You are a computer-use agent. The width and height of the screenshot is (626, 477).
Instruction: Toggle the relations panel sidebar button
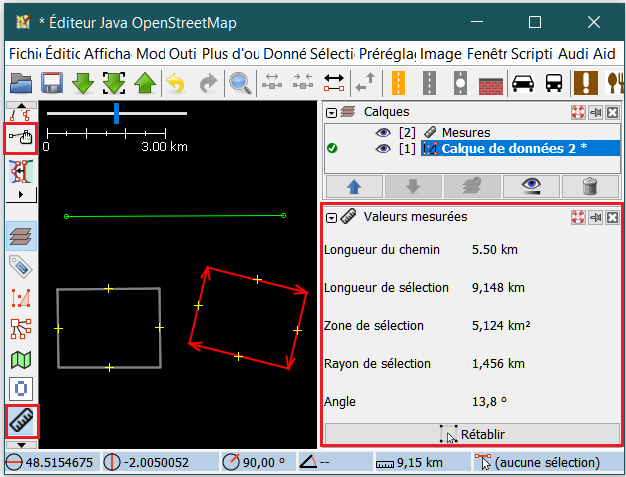click(21, 329)
